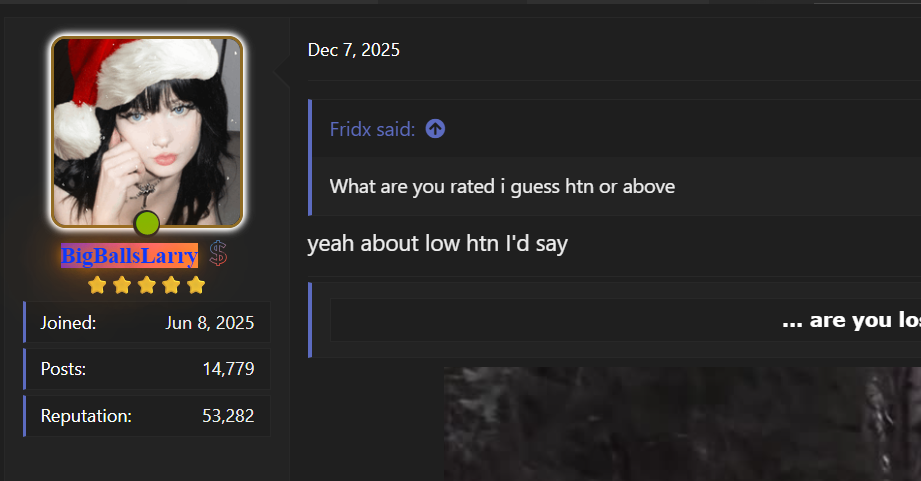Click the up-arrow icon beside Fridx said
Viewport: 921px width, 481px height.
click(435, 129)
